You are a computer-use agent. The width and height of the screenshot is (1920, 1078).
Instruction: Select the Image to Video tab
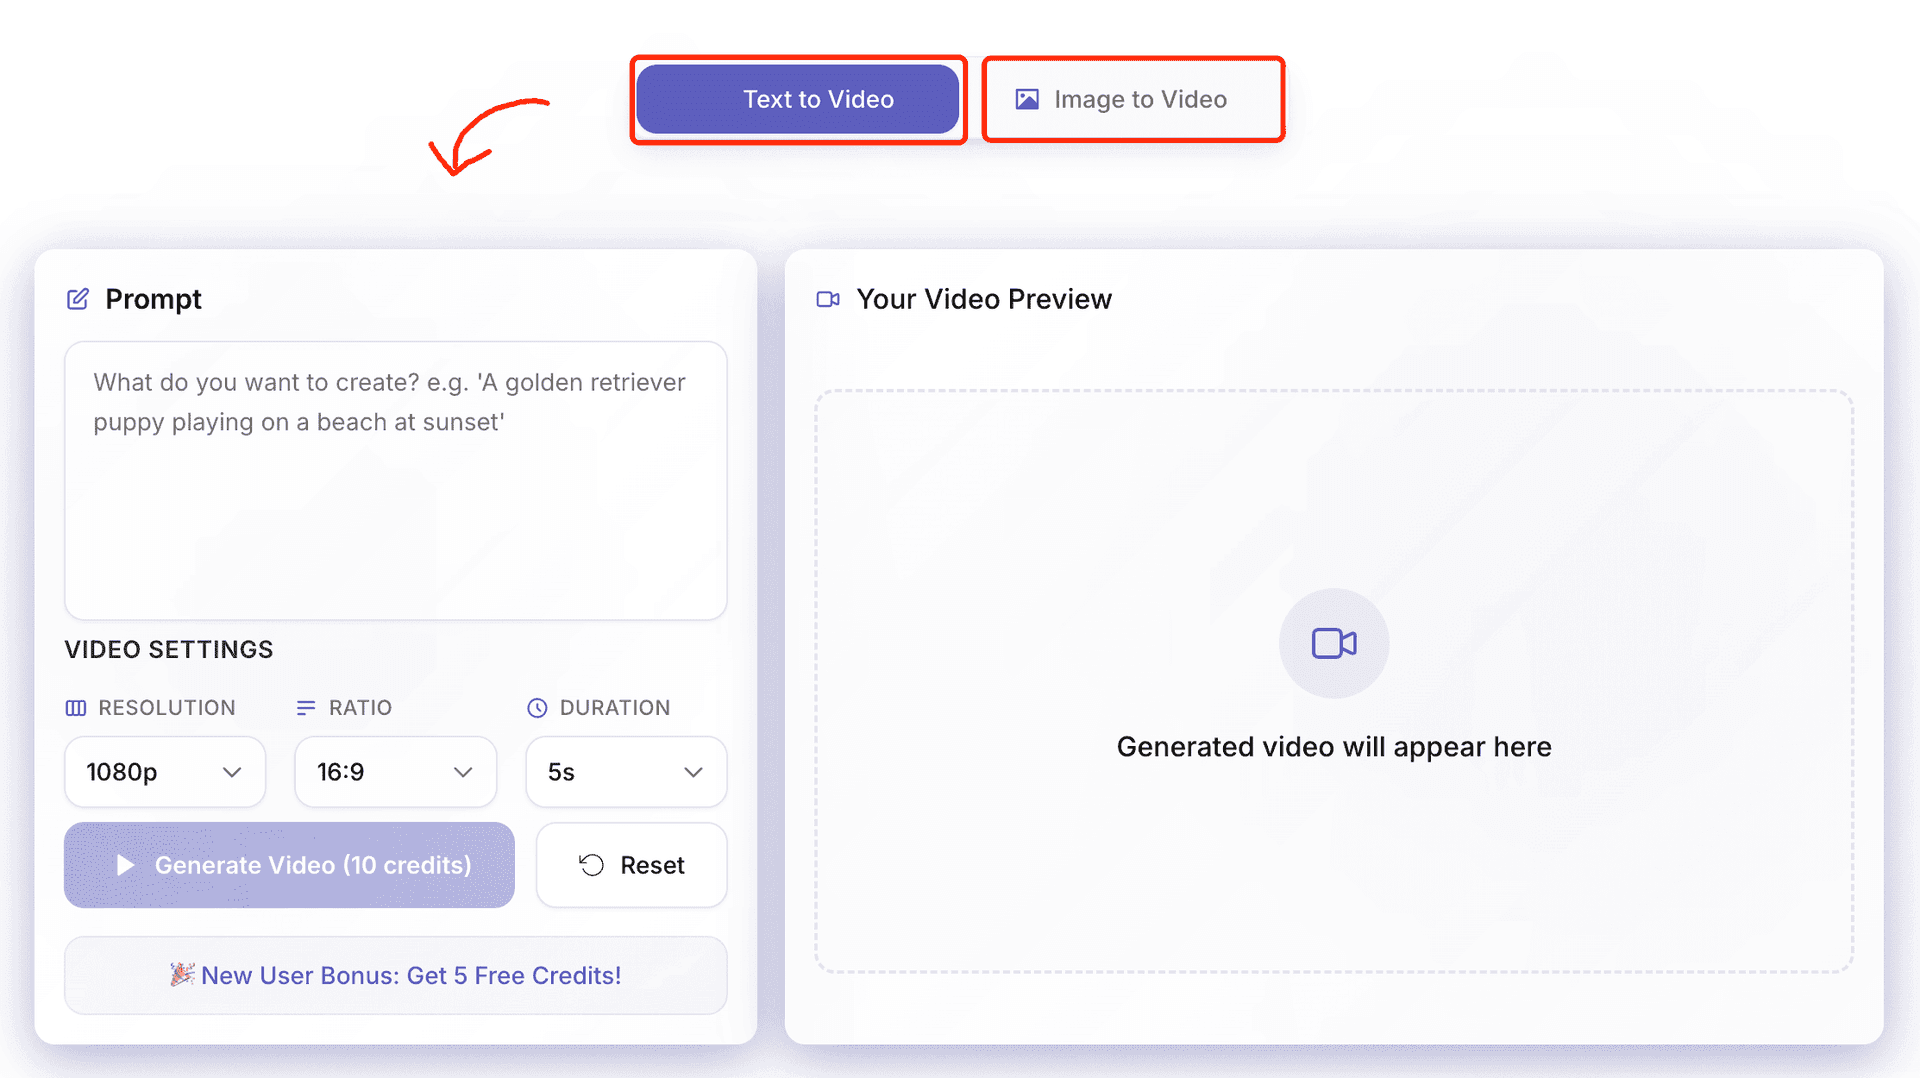(x=1133, y=99)
